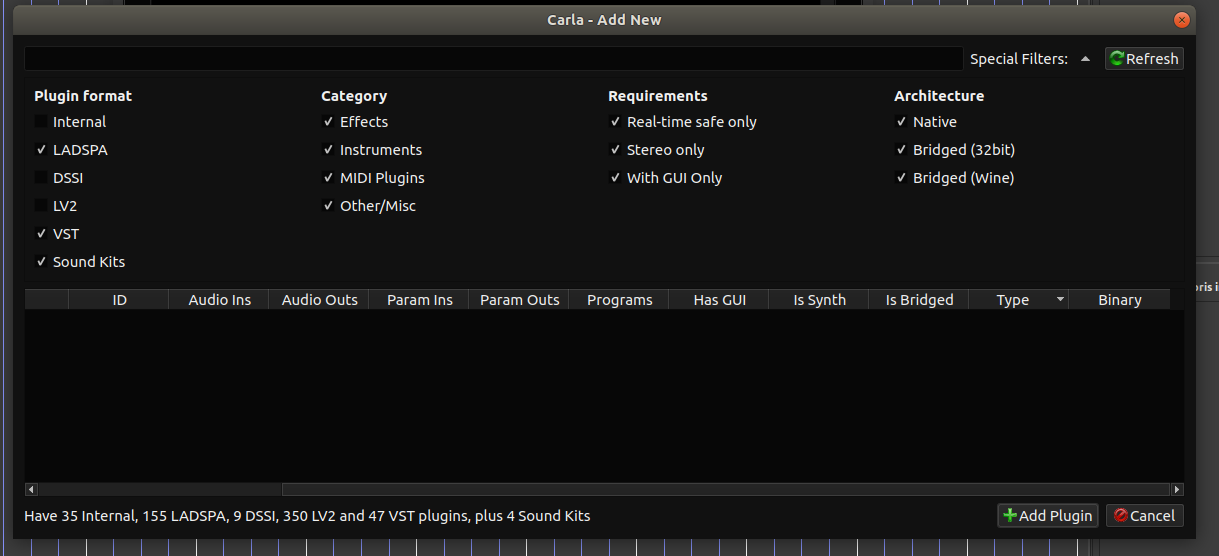Sort by Is Bridged column header

pyautogui.click(x=919, y=300)
